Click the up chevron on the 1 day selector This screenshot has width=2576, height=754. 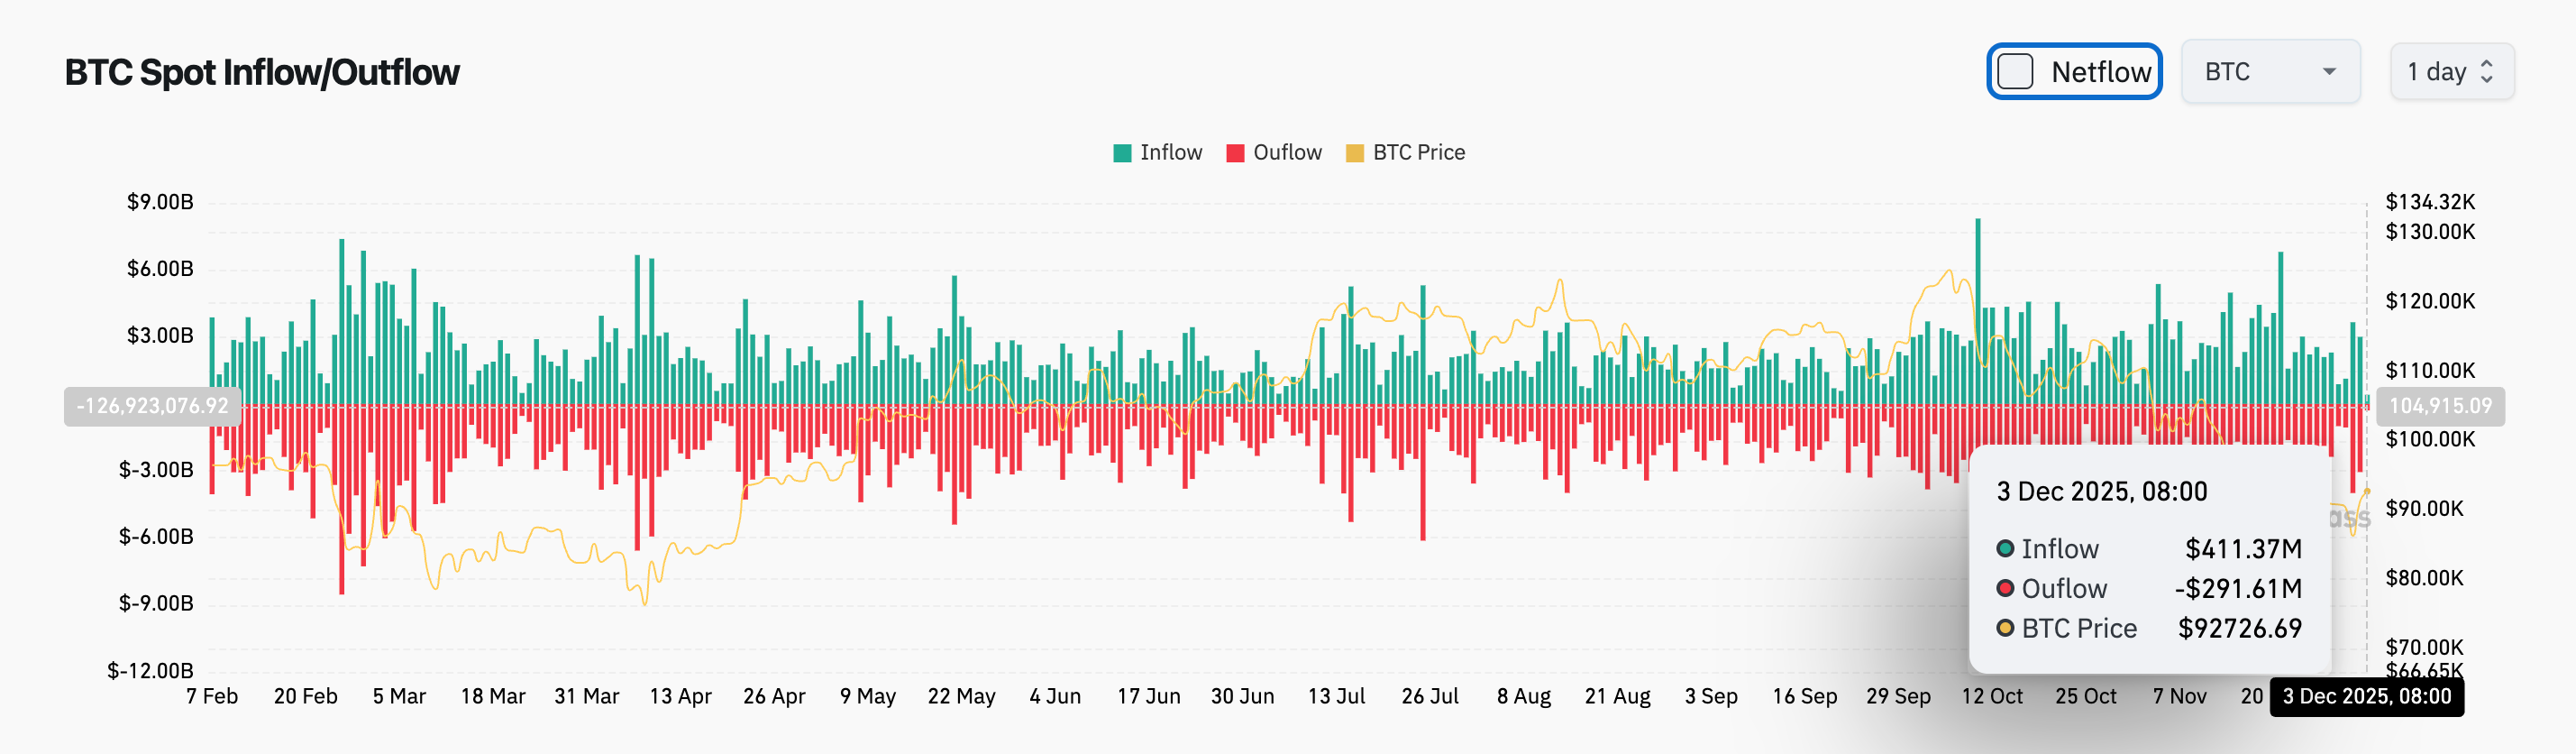2489,63
